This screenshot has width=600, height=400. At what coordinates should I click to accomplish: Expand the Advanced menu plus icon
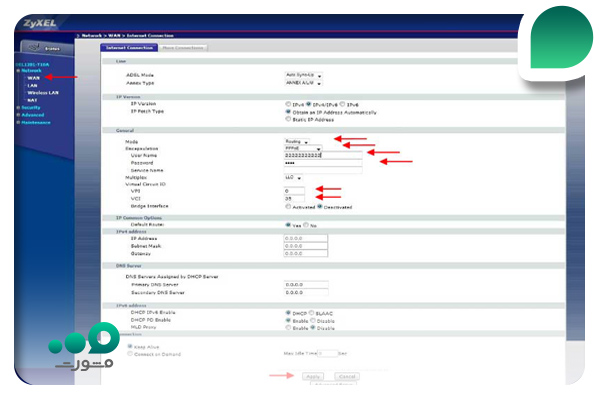(18, 115)
